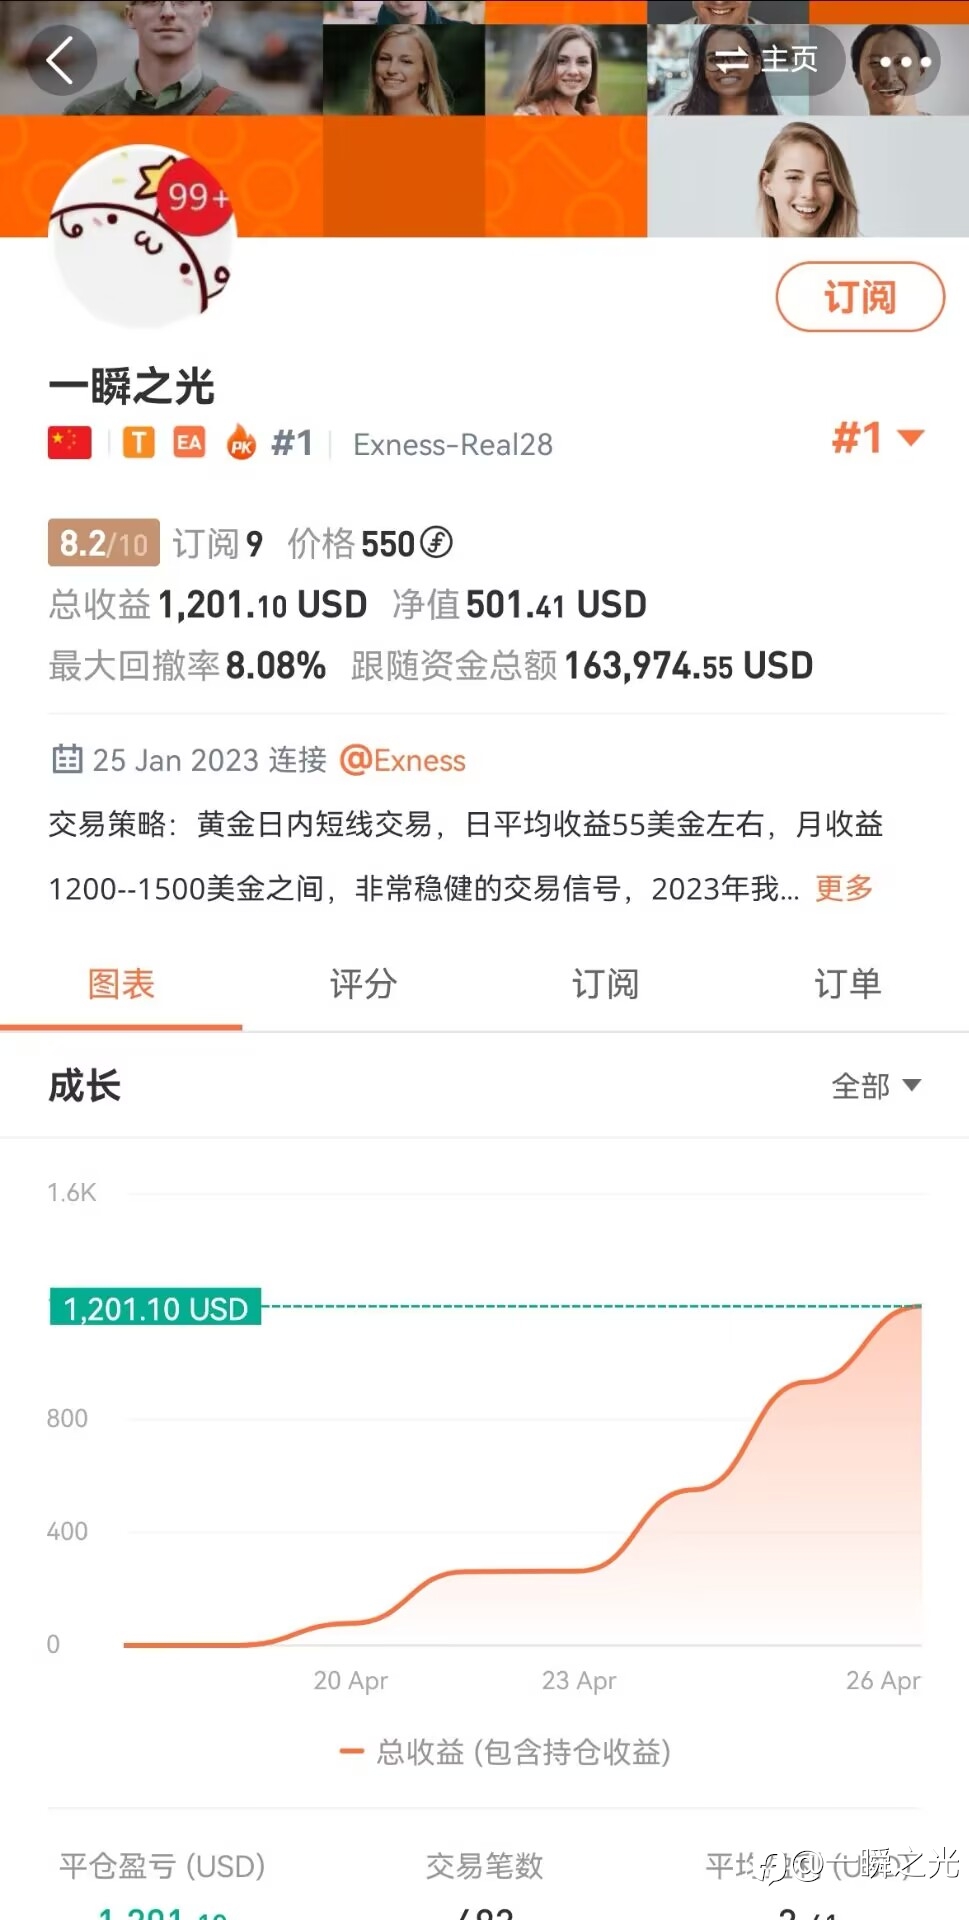Tap the 8.2/10 rating score badge
Viewport: 969px width, 1920px height.
[104, 543]
